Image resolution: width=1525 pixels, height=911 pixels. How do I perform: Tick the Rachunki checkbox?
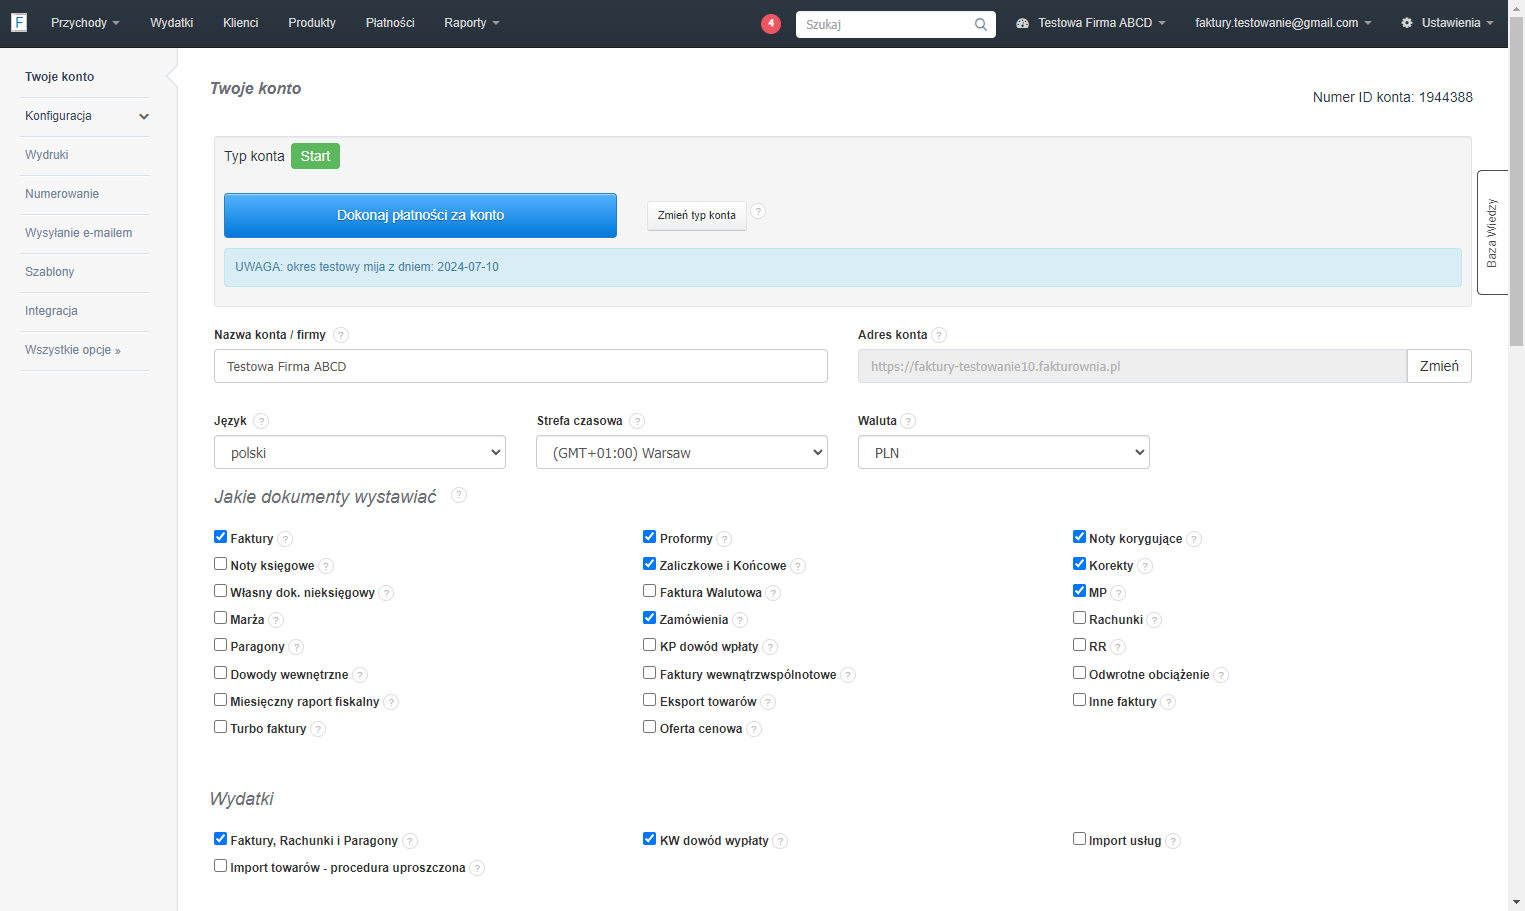pos(1079,618)
